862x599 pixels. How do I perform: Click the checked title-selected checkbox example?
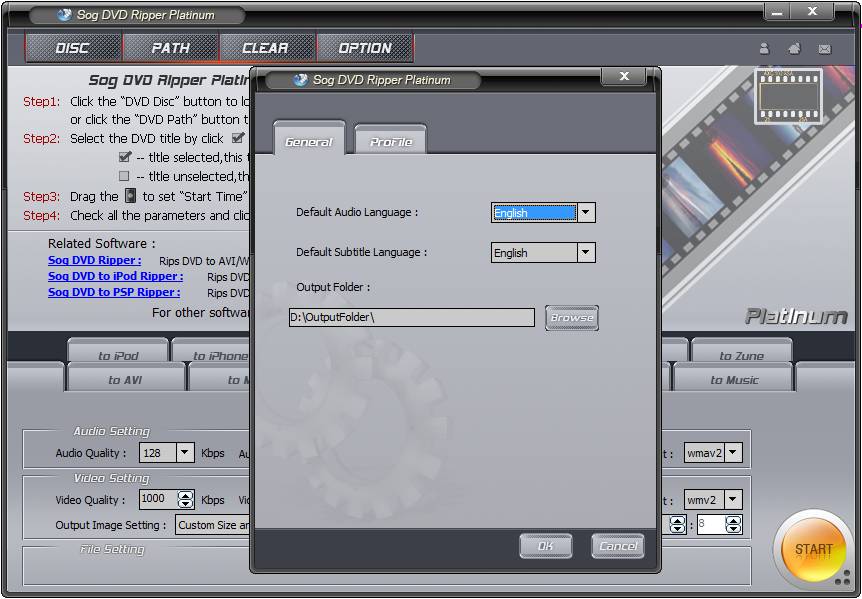[125, 157]
